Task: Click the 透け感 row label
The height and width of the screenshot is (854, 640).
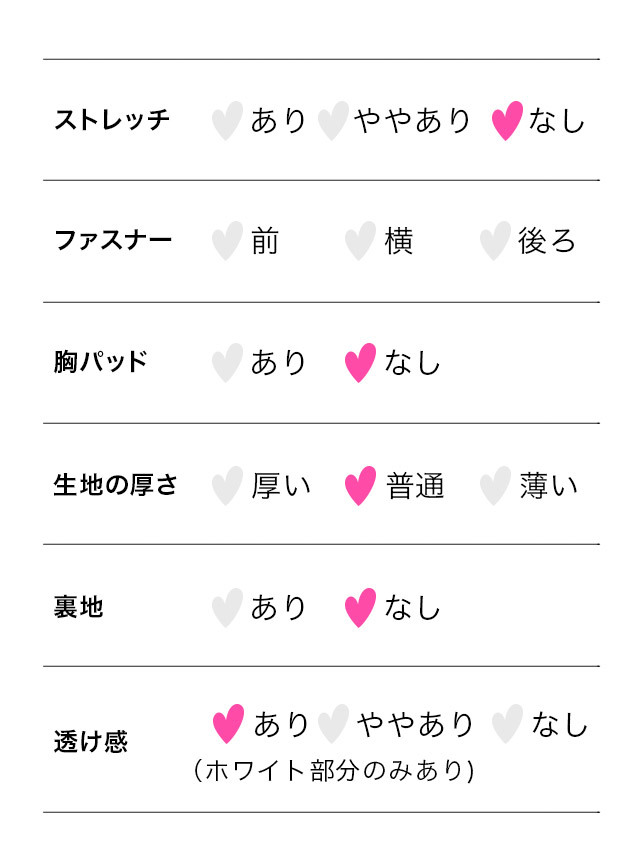Action: tap(91, 742)
